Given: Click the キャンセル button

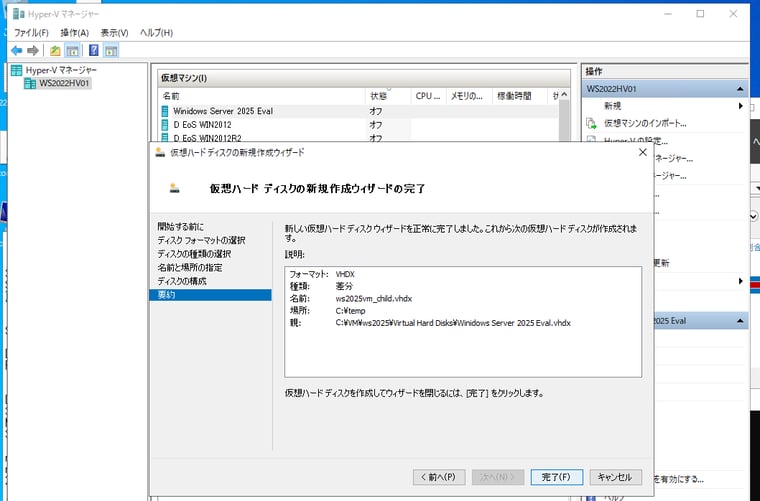Looking at the screenshot, I should click(616, 477).
